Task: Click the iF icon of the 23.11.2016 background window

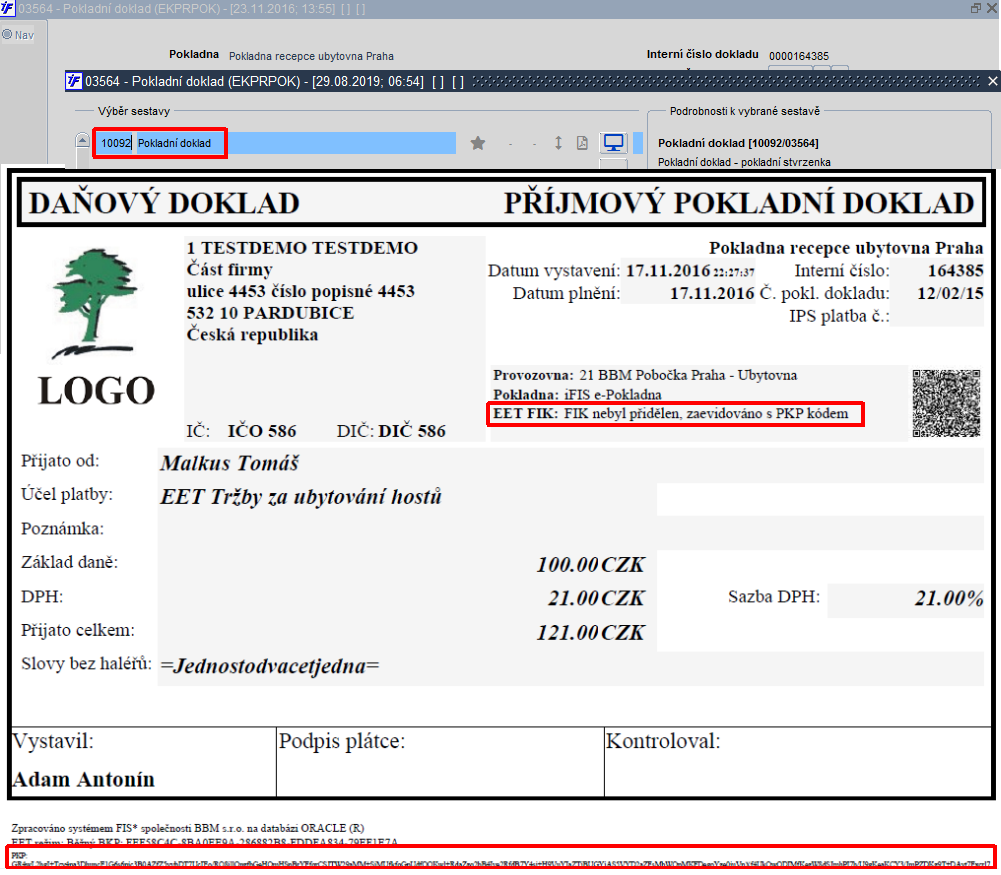Action: click(7, 8)
